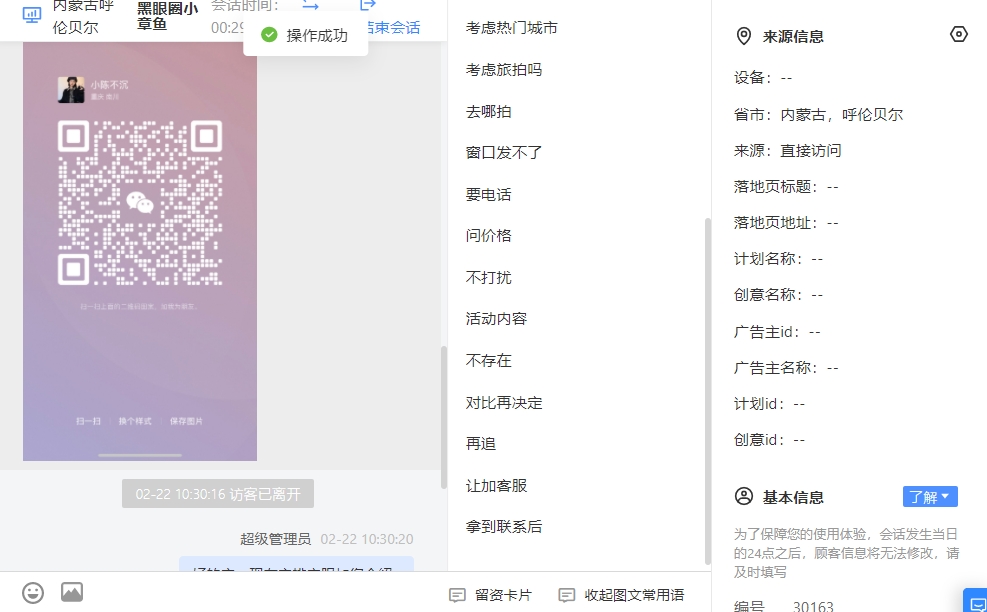This screenshot has height=612, width=987.
Task: Click the chat history scrollbar
Action: (x=444, y=417)
